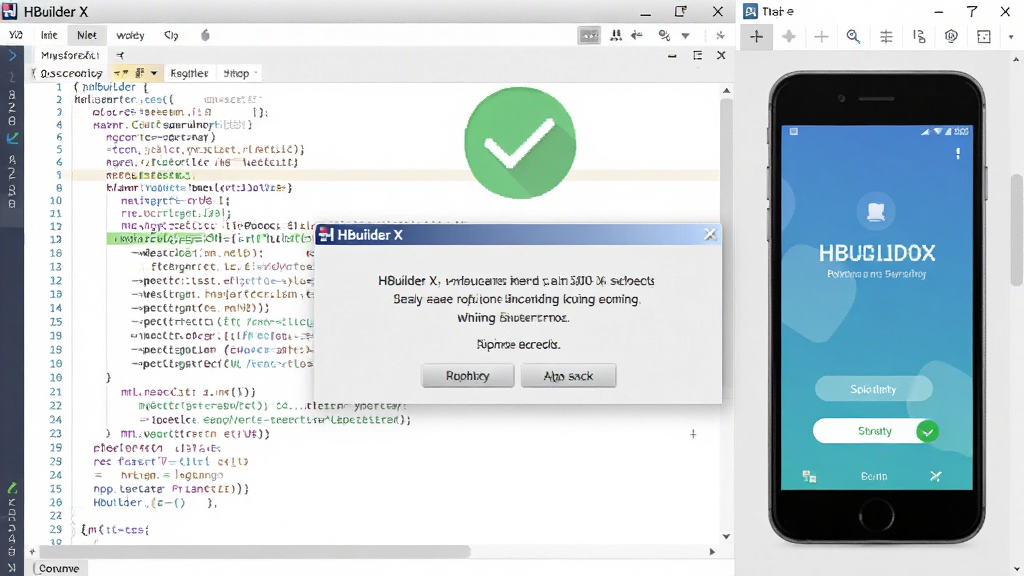Click the preview panel vertical scrollbar thumb

1017,230
